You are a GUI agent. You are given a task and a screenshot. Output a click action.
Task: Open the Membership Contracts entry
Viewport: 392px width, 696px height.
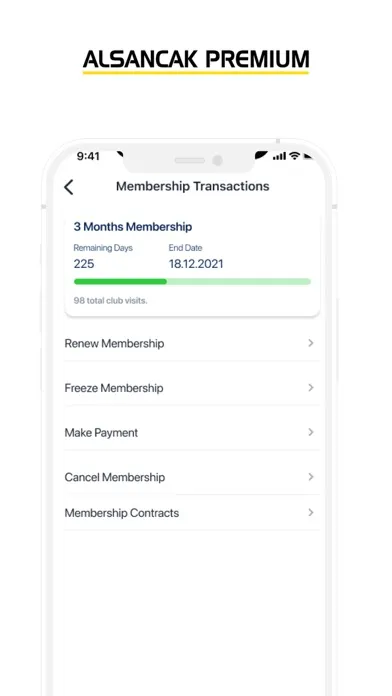click(192, 513)
